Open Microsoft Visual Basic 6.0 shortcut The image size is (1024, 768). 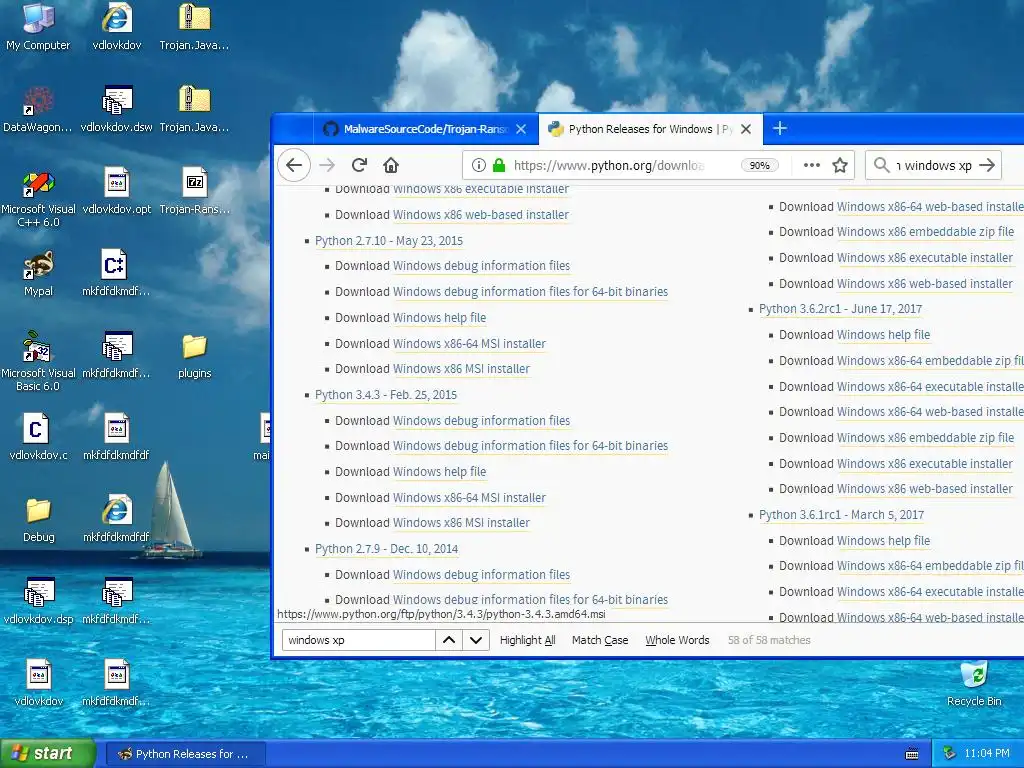38,362
